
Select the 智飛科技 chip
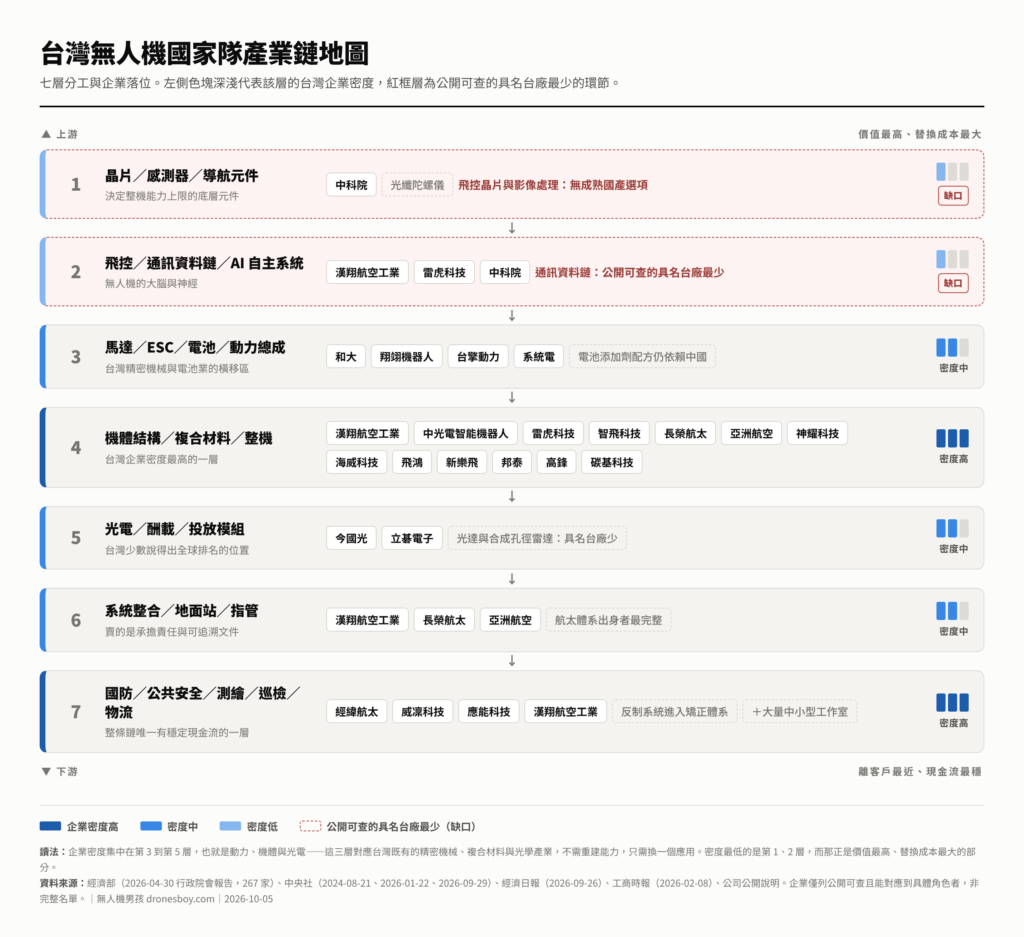[x=619, y=433]
